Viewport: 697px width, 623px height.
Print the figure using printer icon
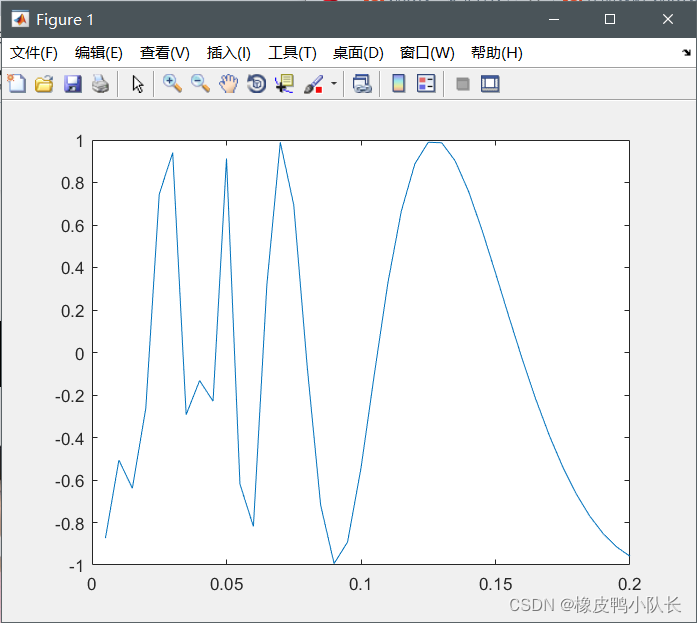pos(100,84)
